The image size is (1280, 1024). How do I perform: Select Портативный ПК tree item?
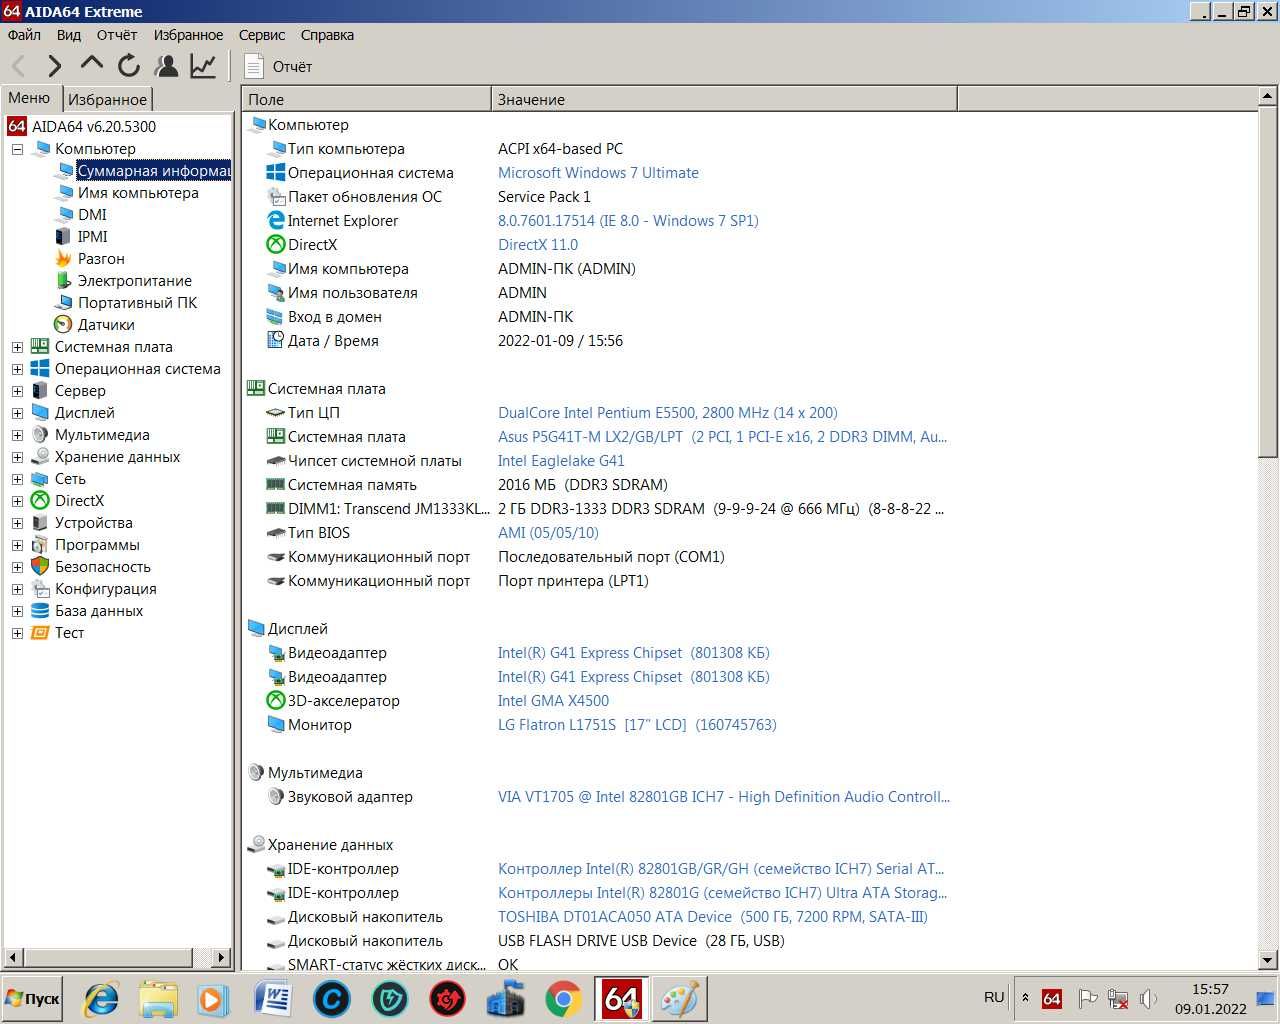(x=137, y=303)
